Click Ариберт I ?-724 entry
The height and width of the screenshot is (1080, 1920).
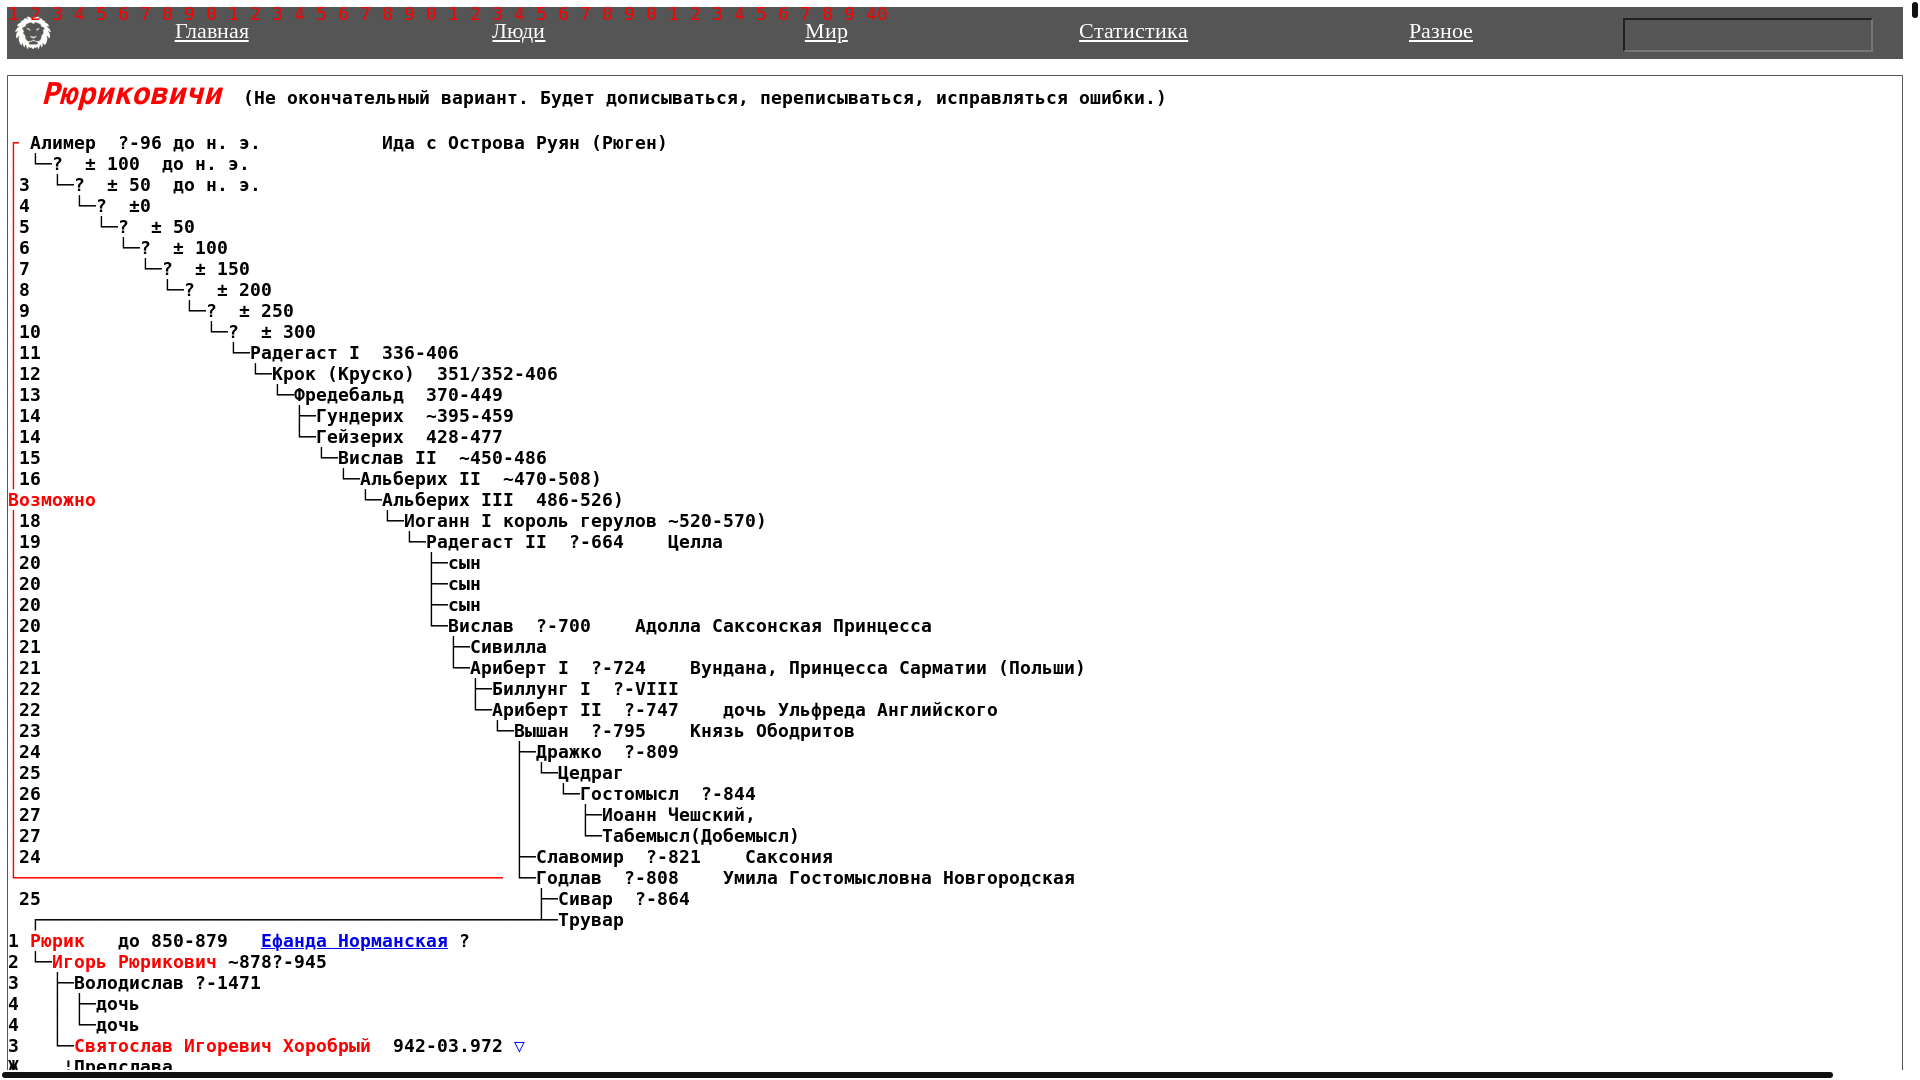(x=558, y=668)
